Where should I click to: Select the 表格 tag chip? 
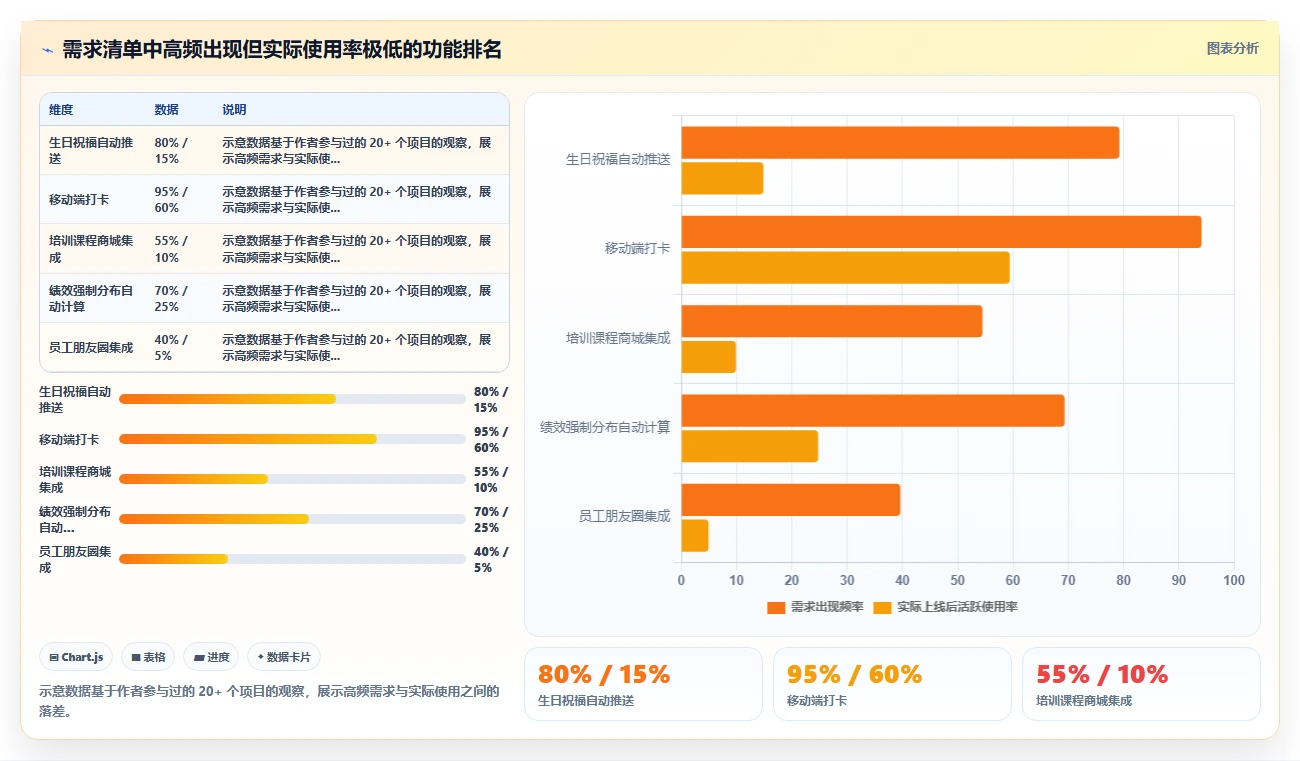click(x=148, y=657)
